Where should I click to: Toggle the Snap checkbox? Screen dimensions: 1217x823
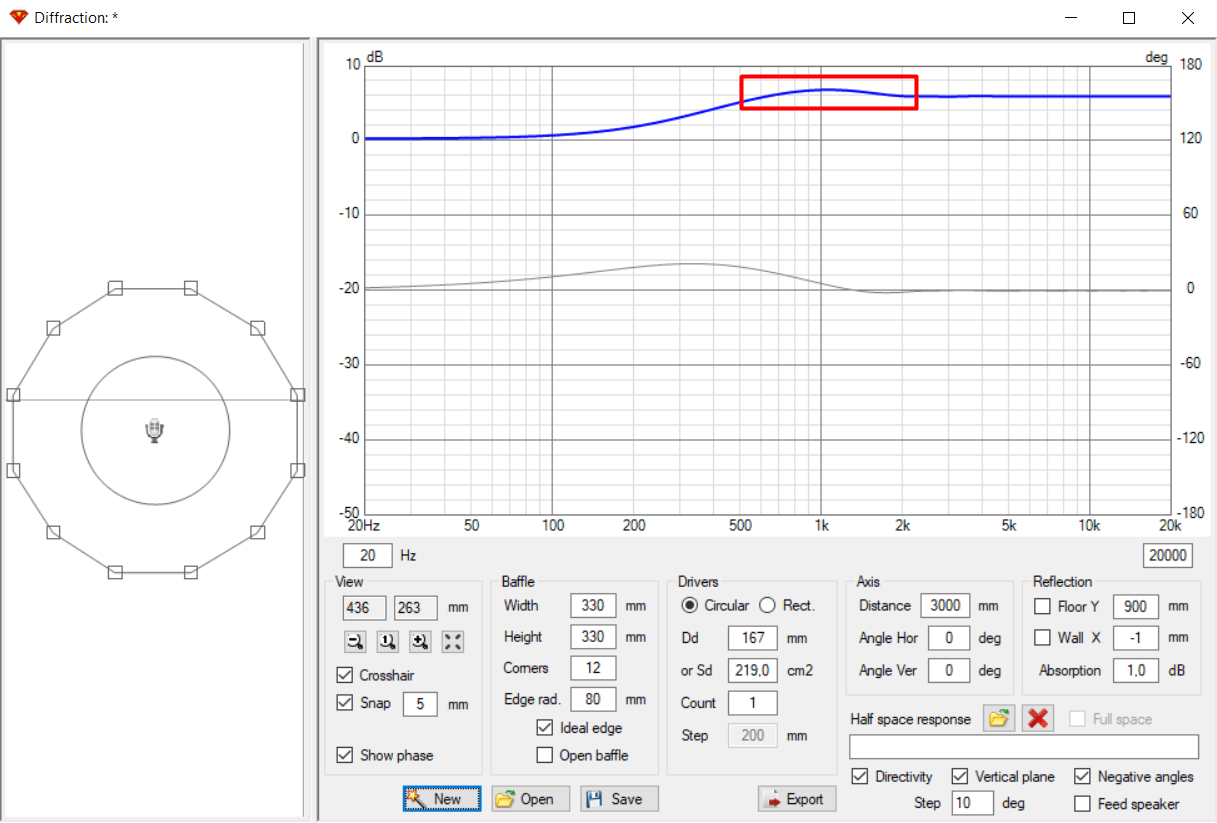pos(345,703)
